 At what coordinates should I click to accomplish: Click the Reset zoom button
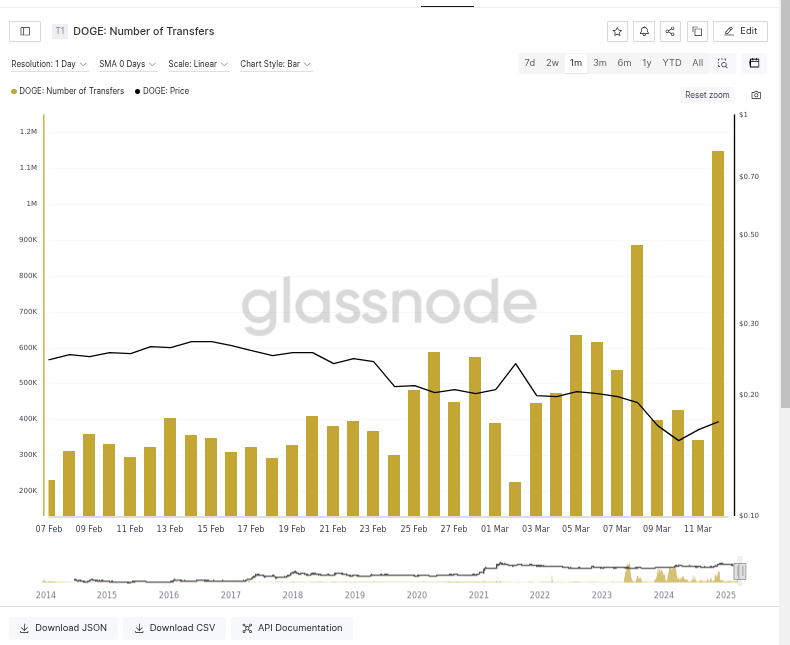point(707,95)
